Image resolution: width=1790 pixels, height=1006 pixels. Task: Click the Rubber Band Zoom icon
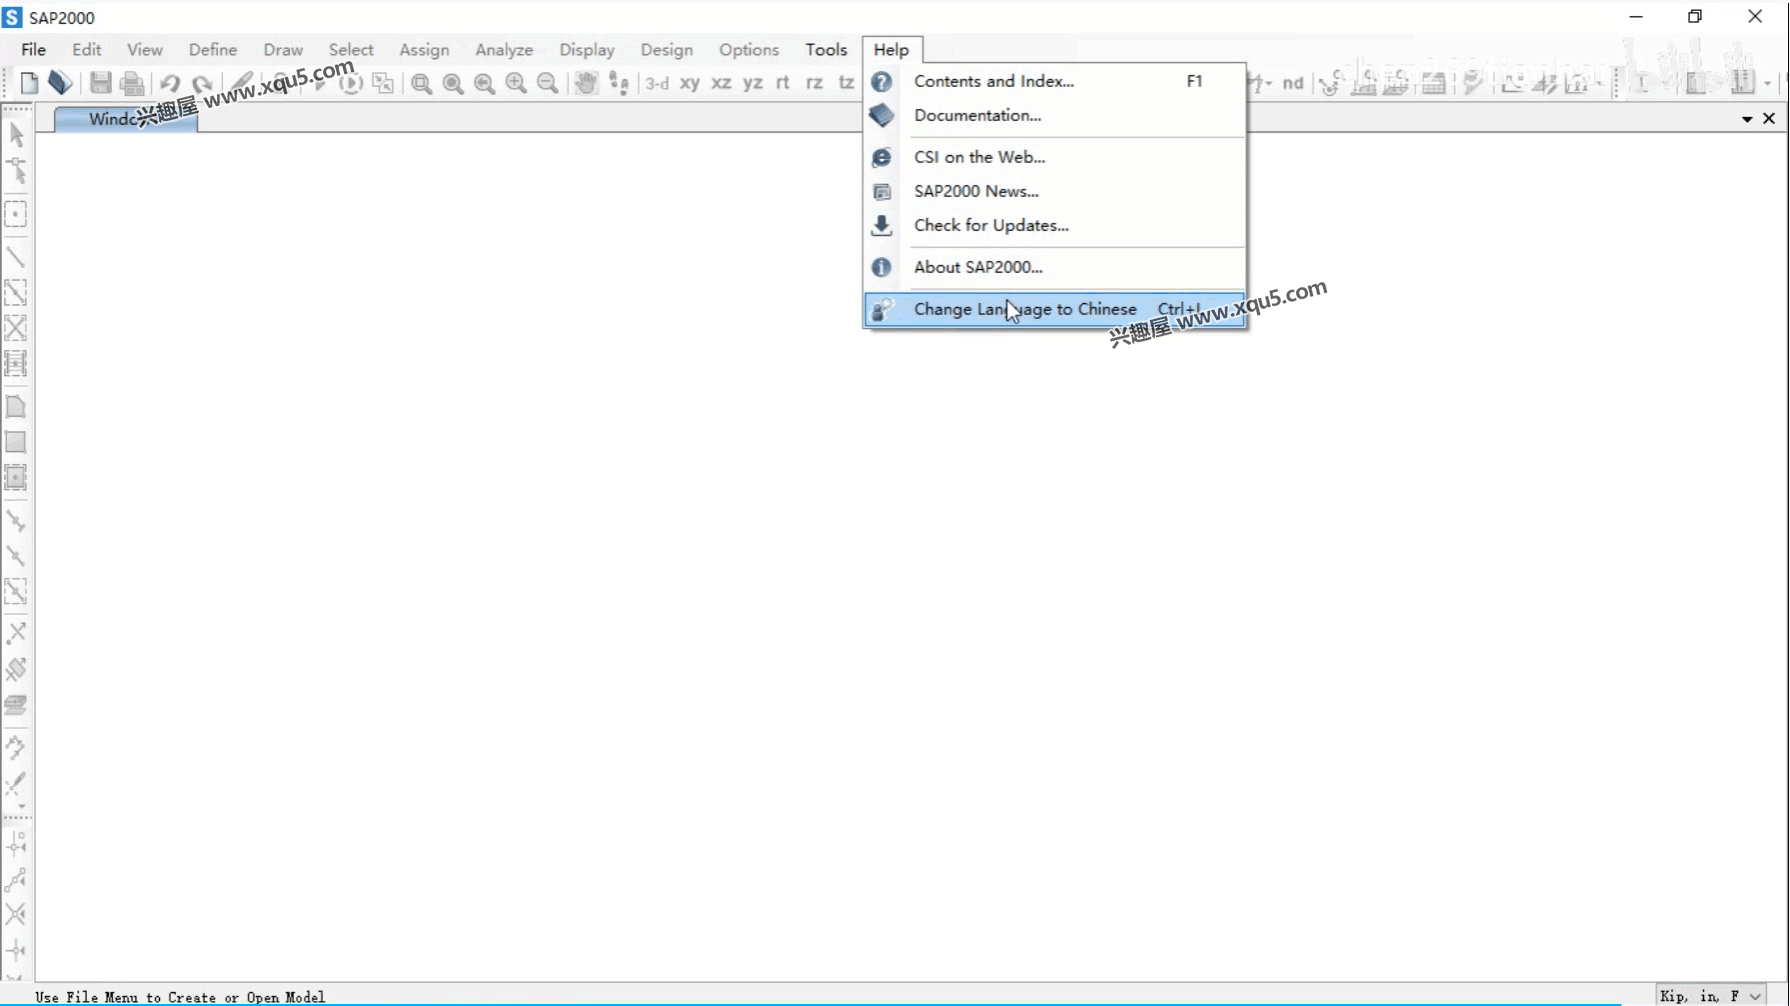pyautogui.click(x=421, y=83)
